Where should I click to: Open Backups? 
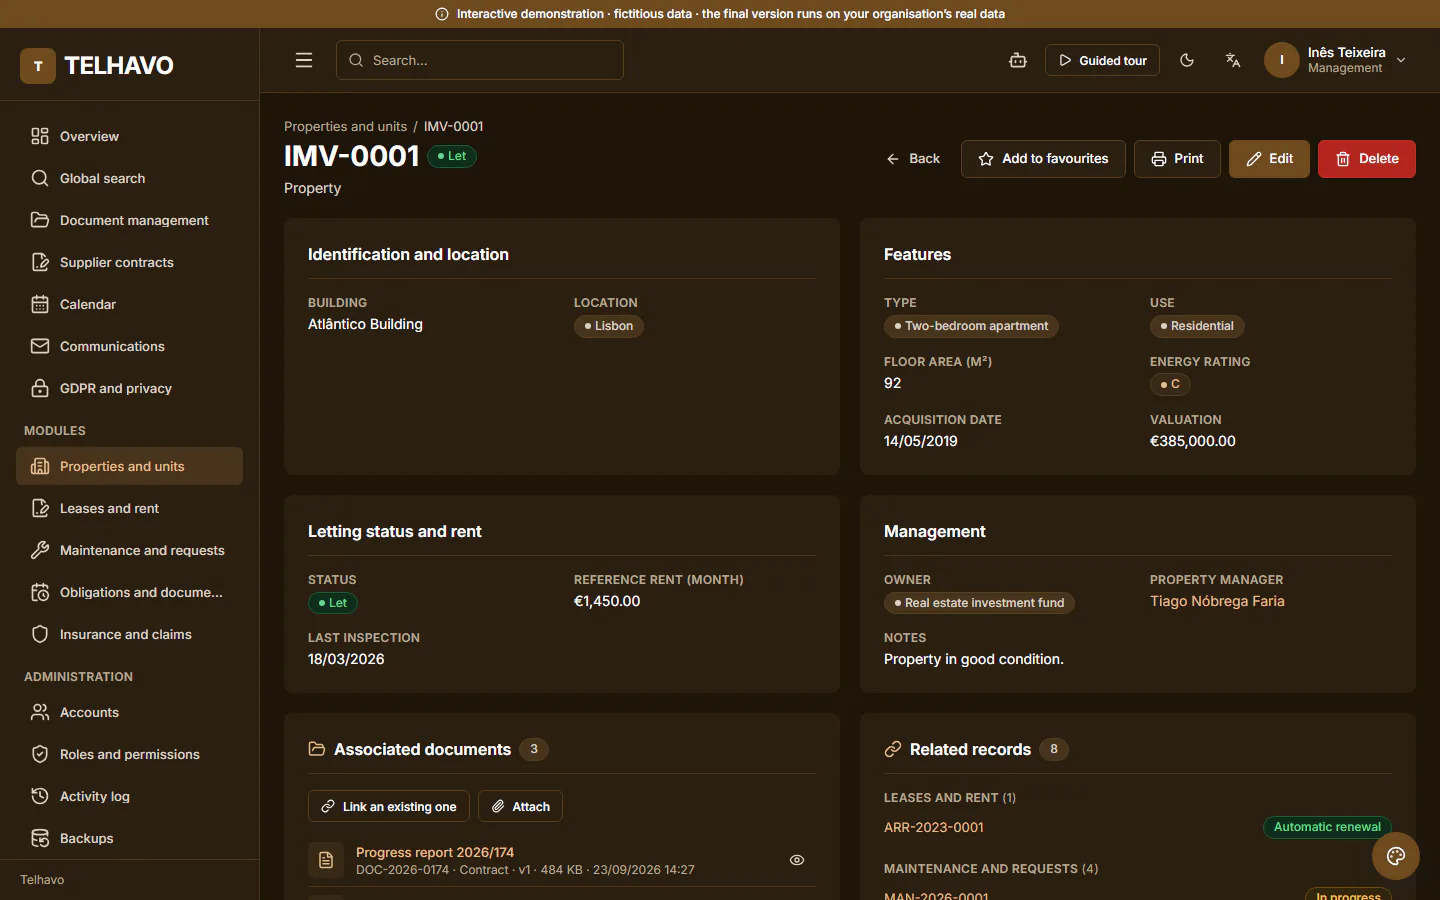pyautogui.click(x=130, y=838)
